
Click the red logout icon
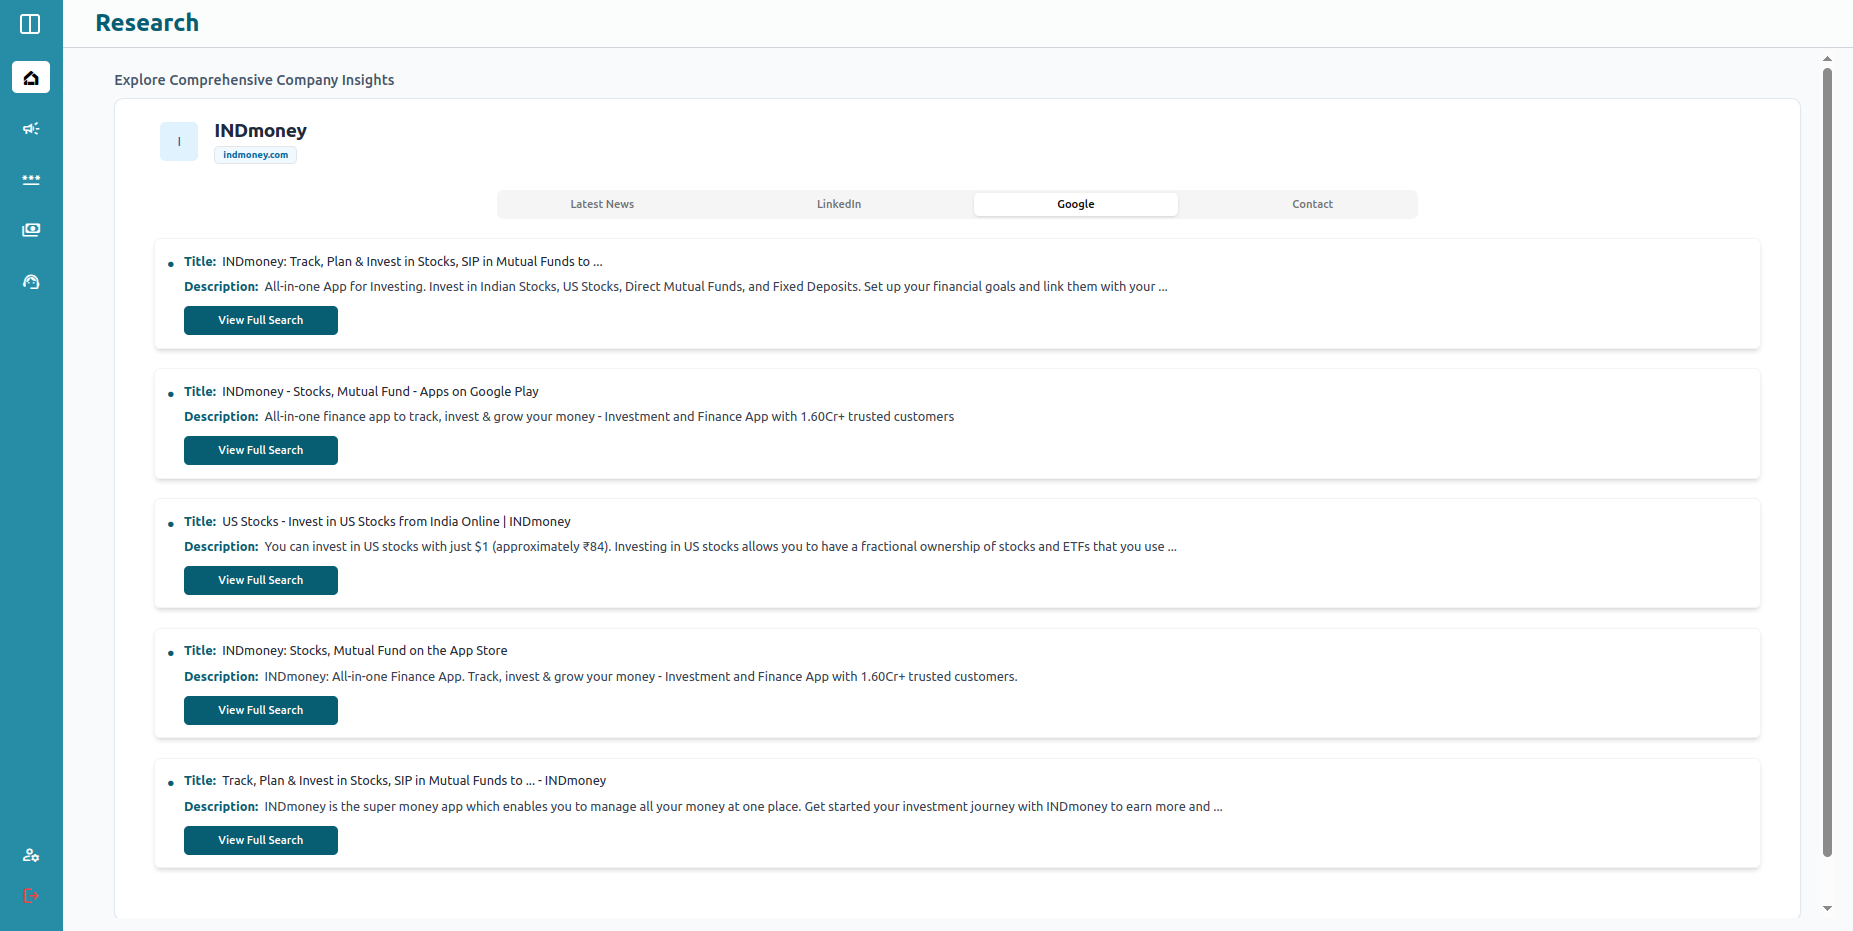[x=31, y=896]
